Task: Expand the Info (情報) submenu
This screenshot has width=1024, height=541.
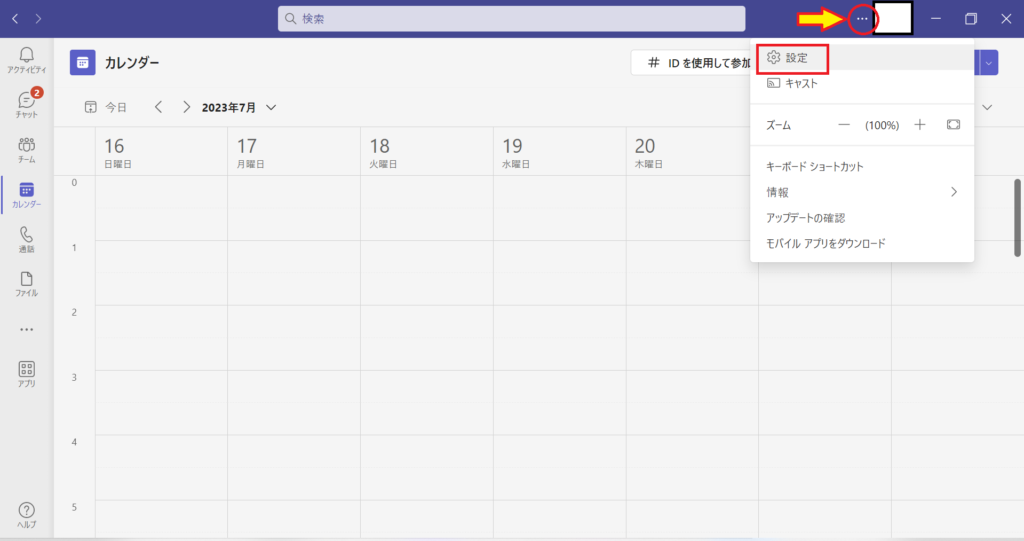Action: 862,192
